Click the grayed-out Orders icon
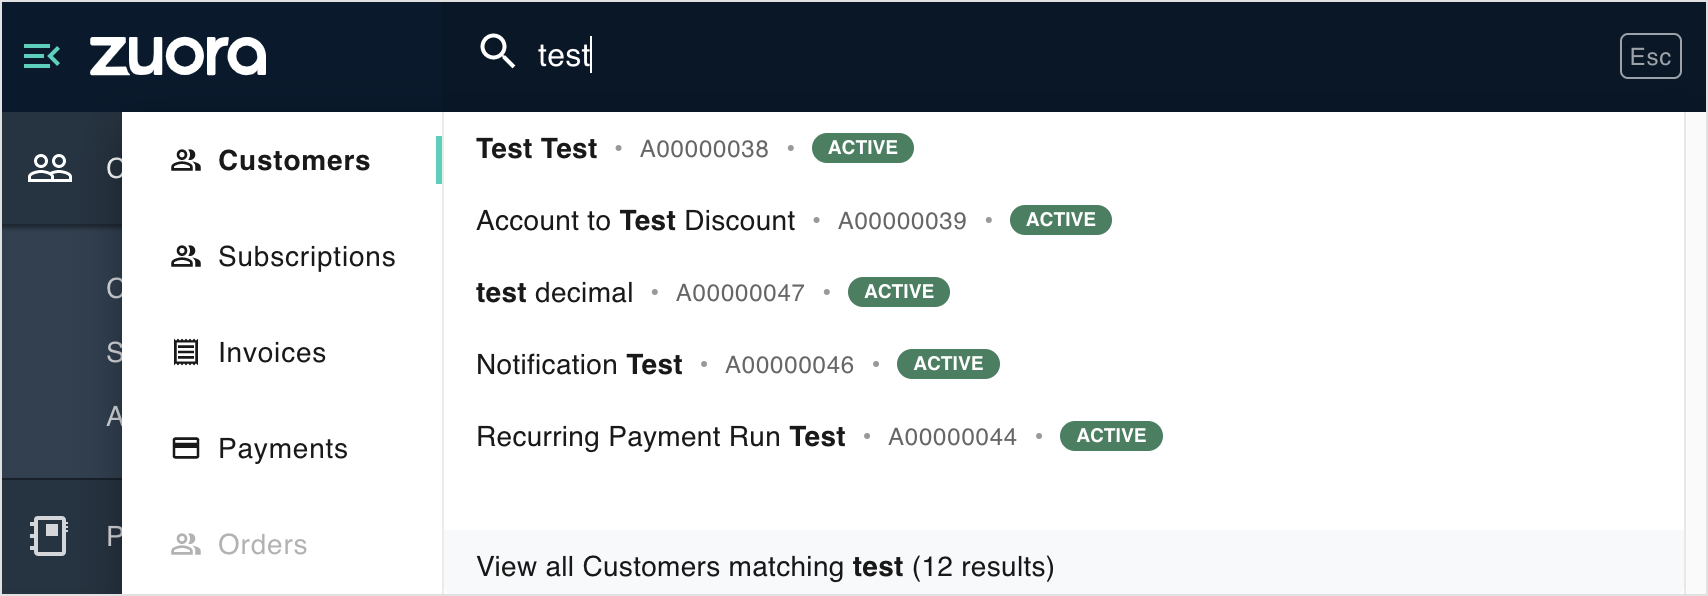This screenshot has height=596, width=1708. 186,543
